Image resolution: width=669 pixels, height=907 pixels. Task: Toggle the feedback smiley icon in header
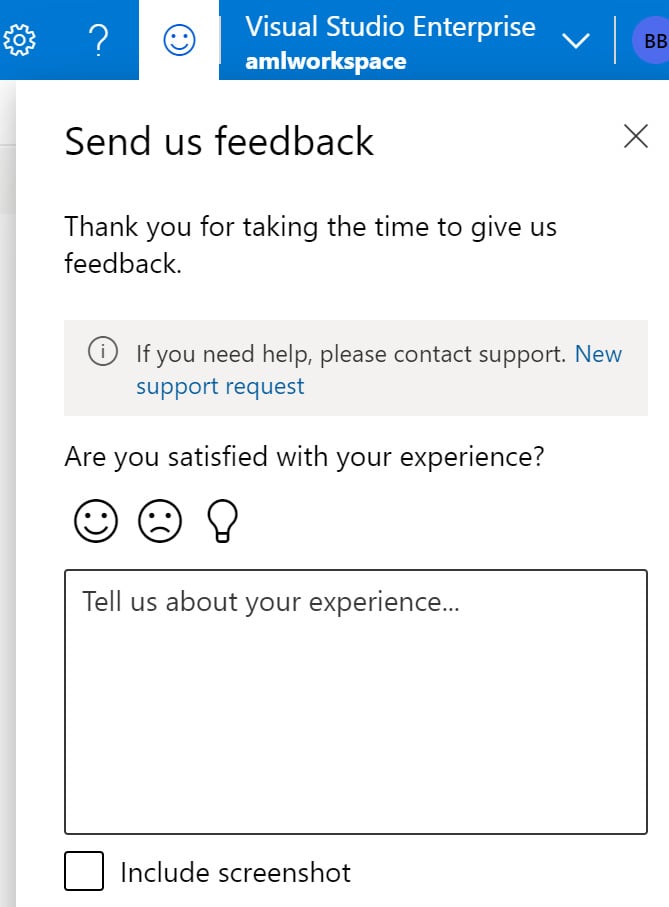pyautogui.click(x=179, y=40)
